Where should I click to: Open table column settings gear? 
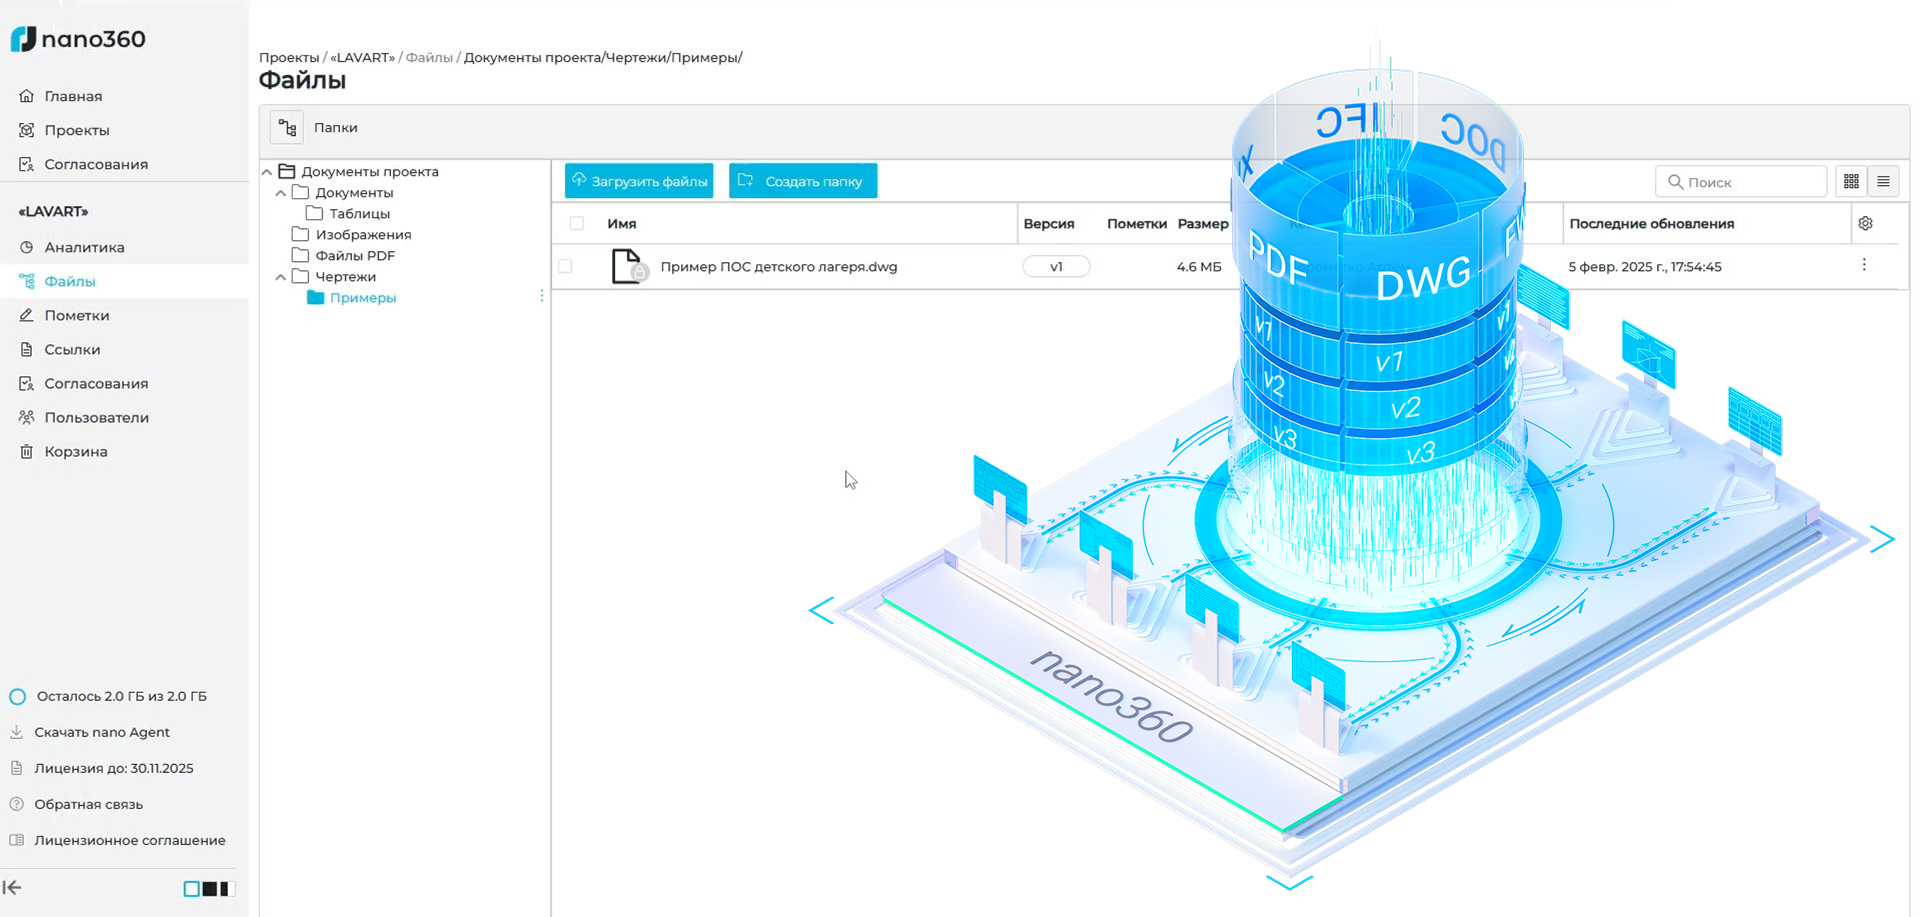[x=1865, y=224]
